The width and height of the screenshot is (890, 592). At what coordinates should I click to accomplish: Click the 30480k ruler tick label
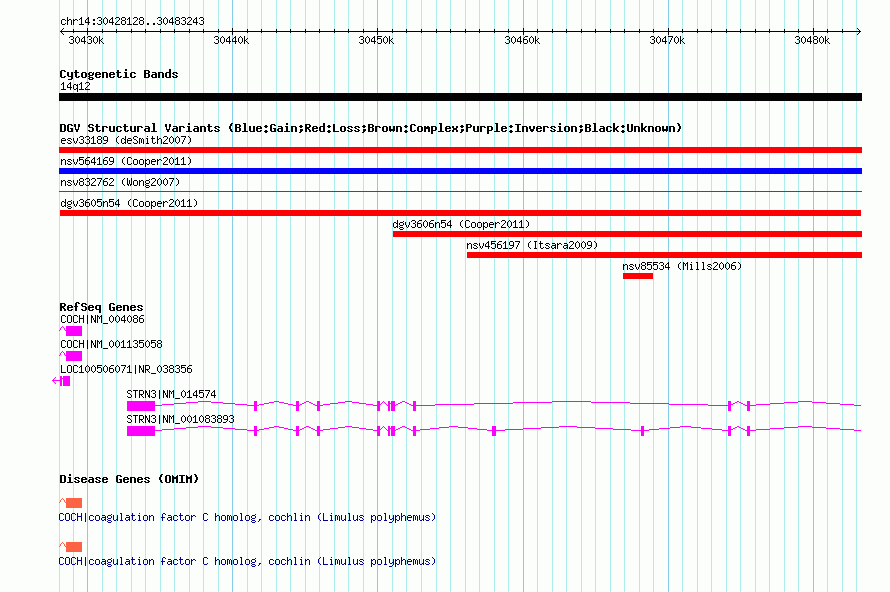click(812, 40)
